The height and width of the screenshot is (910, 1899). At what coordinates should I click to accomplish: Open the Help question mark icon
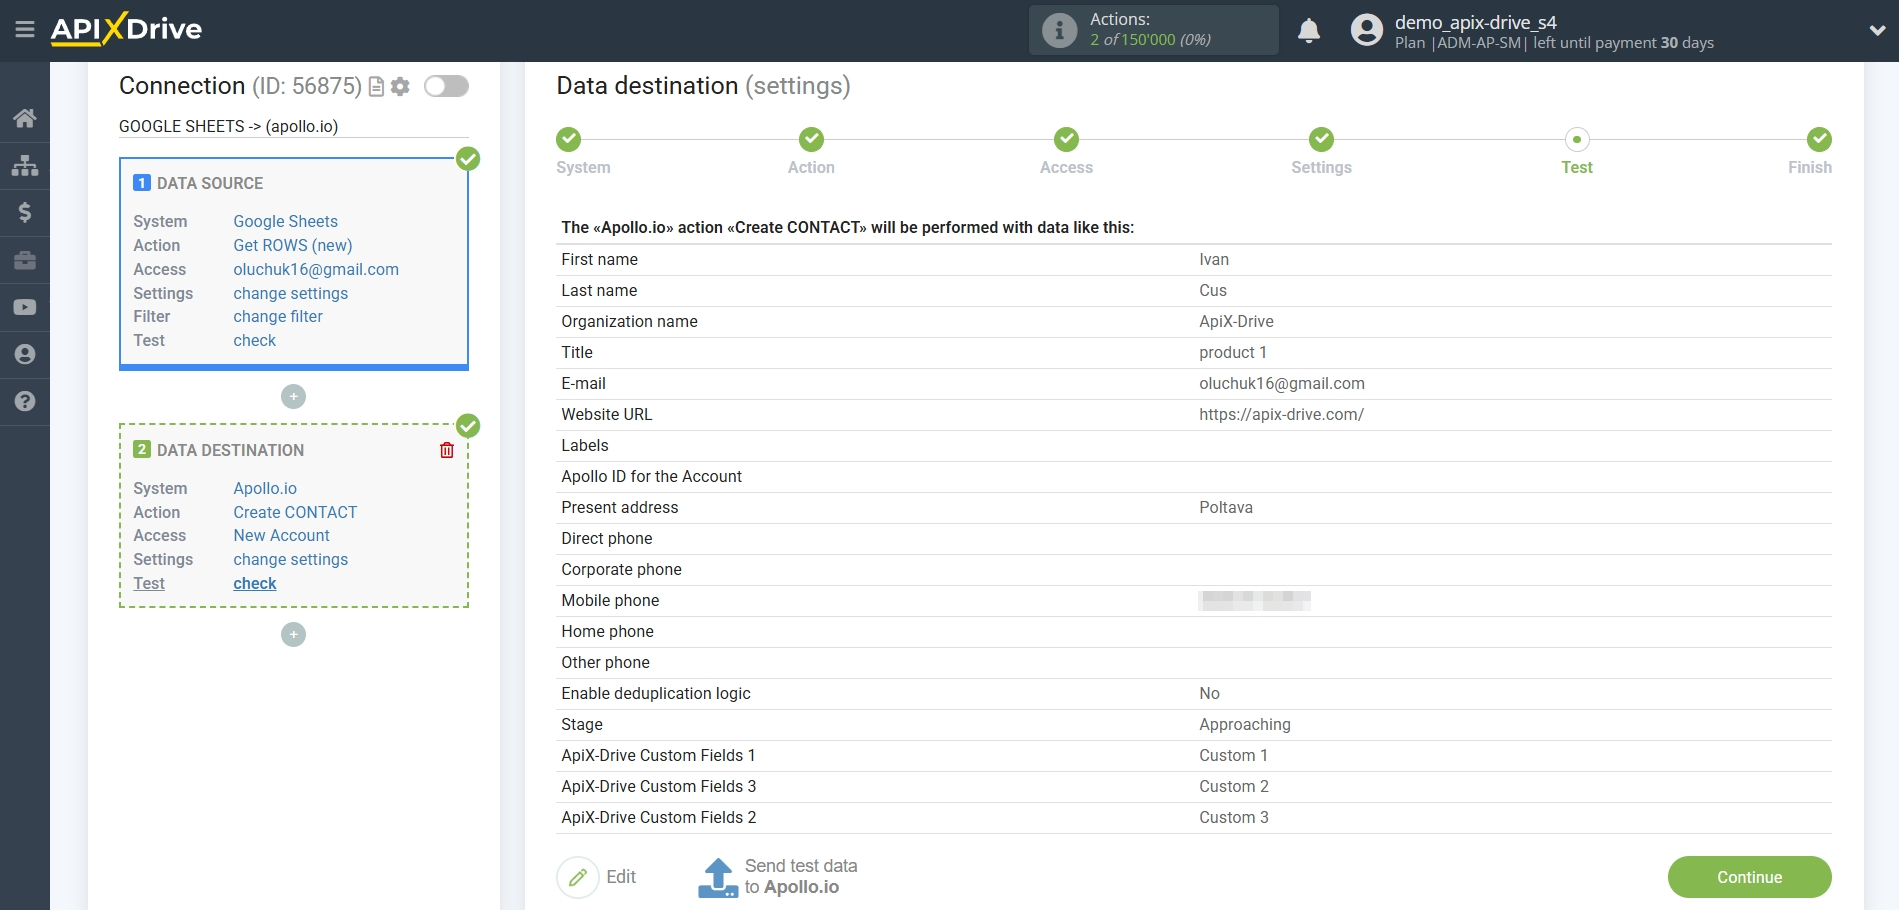click(25, 401)
